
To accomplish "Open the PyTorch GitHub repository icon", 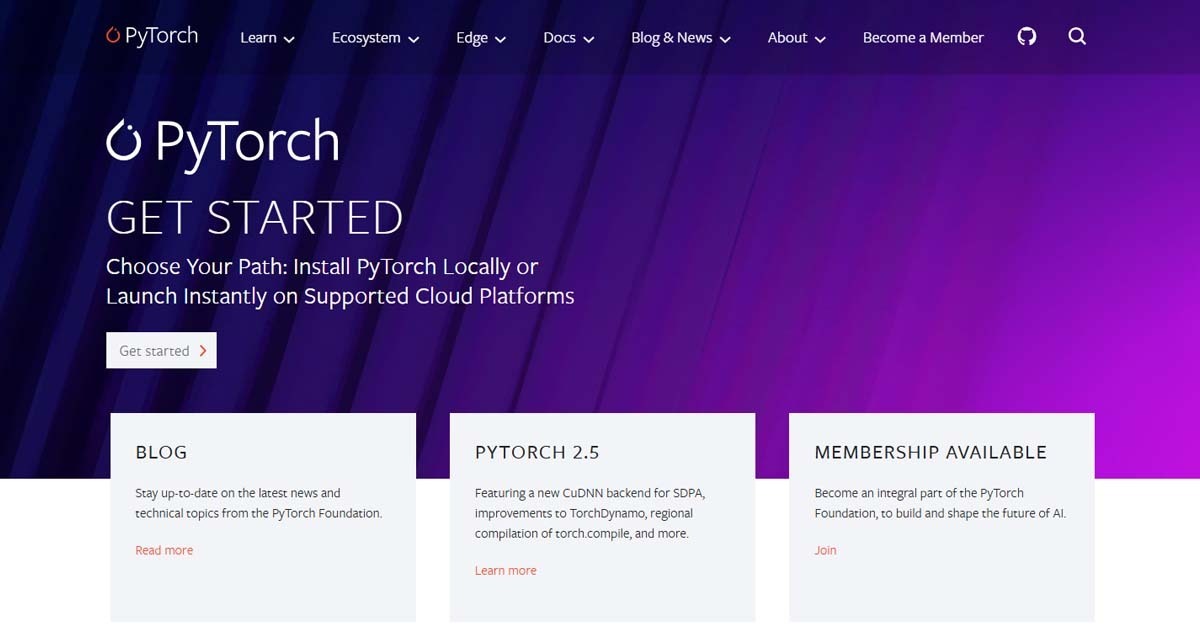I will click(1027, 36).
